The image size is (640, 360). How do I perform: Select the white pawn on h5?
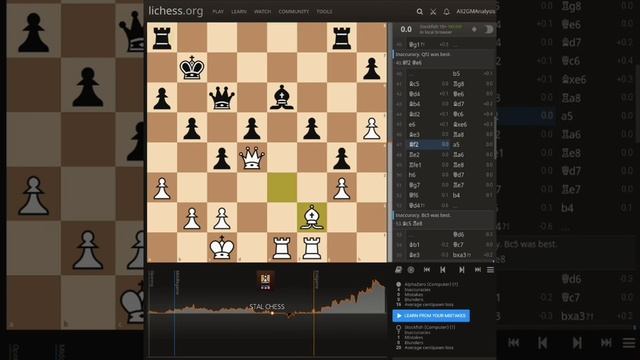[x=372, y=128]
